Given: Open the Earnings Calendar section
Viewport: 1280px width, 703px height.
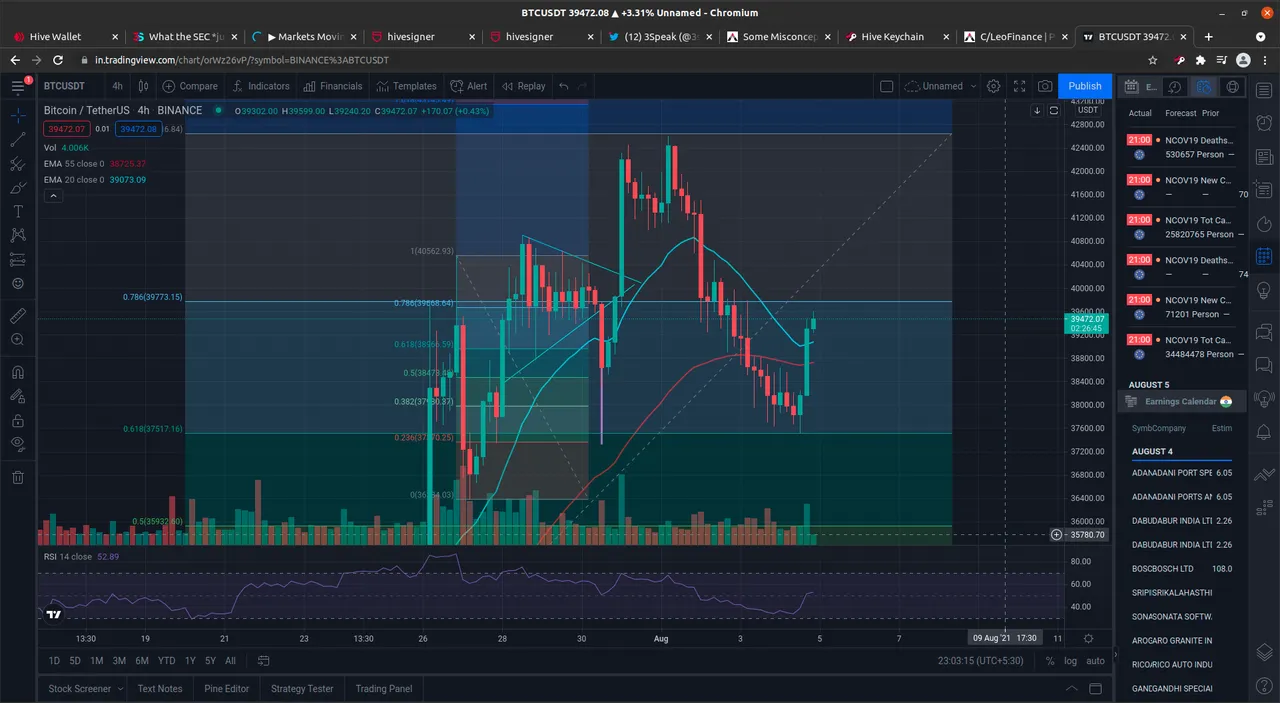Looking at the screenshot, I should [x=1181, y=401].
